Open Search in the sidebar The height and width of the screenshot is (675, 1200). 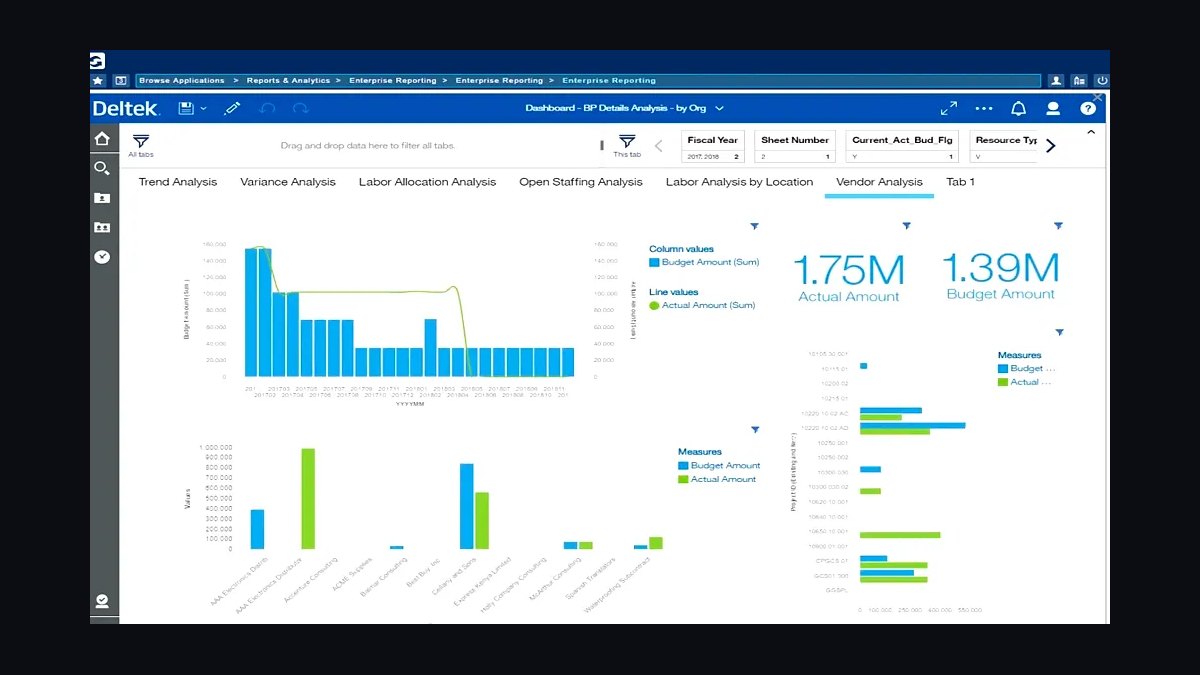point(102,168)
